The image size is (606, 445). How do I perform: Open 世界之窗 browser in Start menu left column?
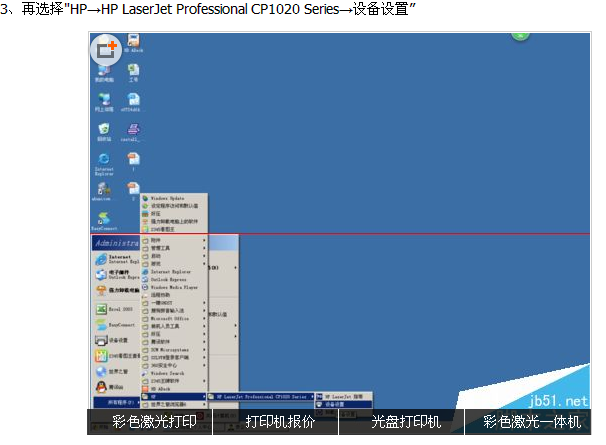click(x=111, y=372)
